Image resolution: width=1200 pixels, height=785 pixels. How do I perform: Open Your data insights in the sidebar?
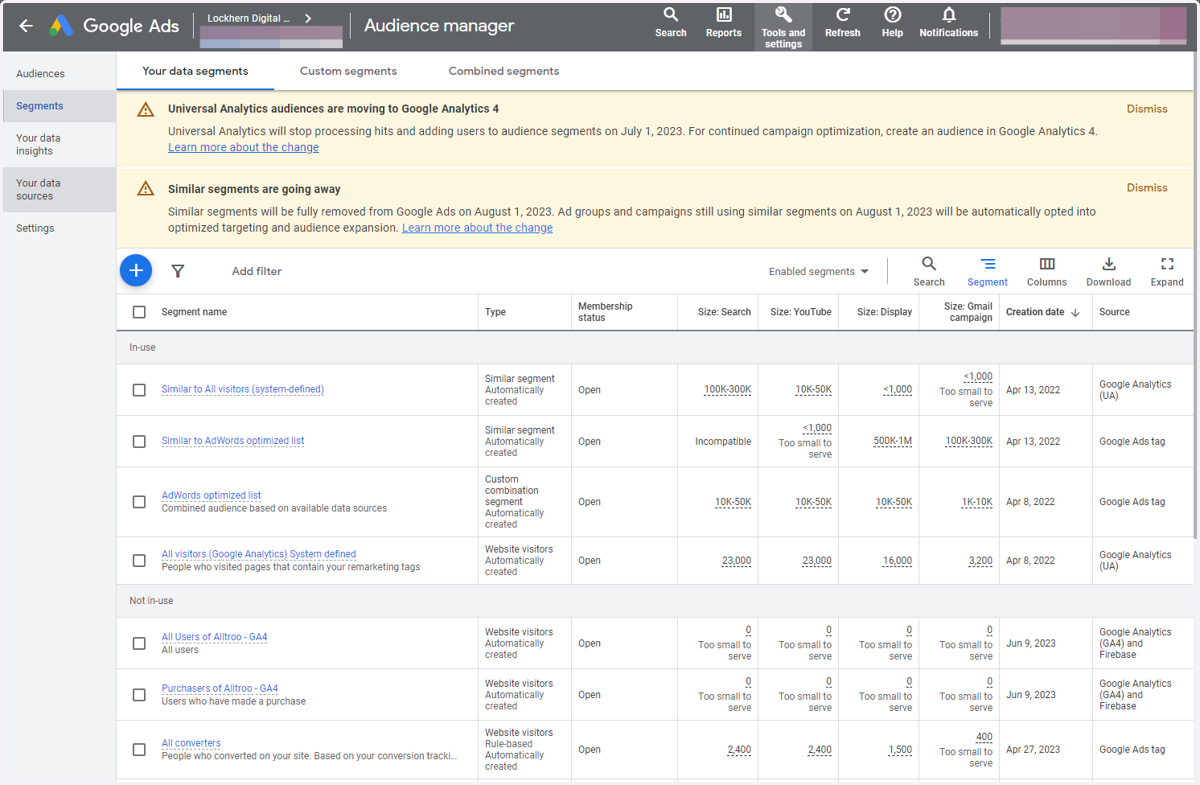point(58,145)
